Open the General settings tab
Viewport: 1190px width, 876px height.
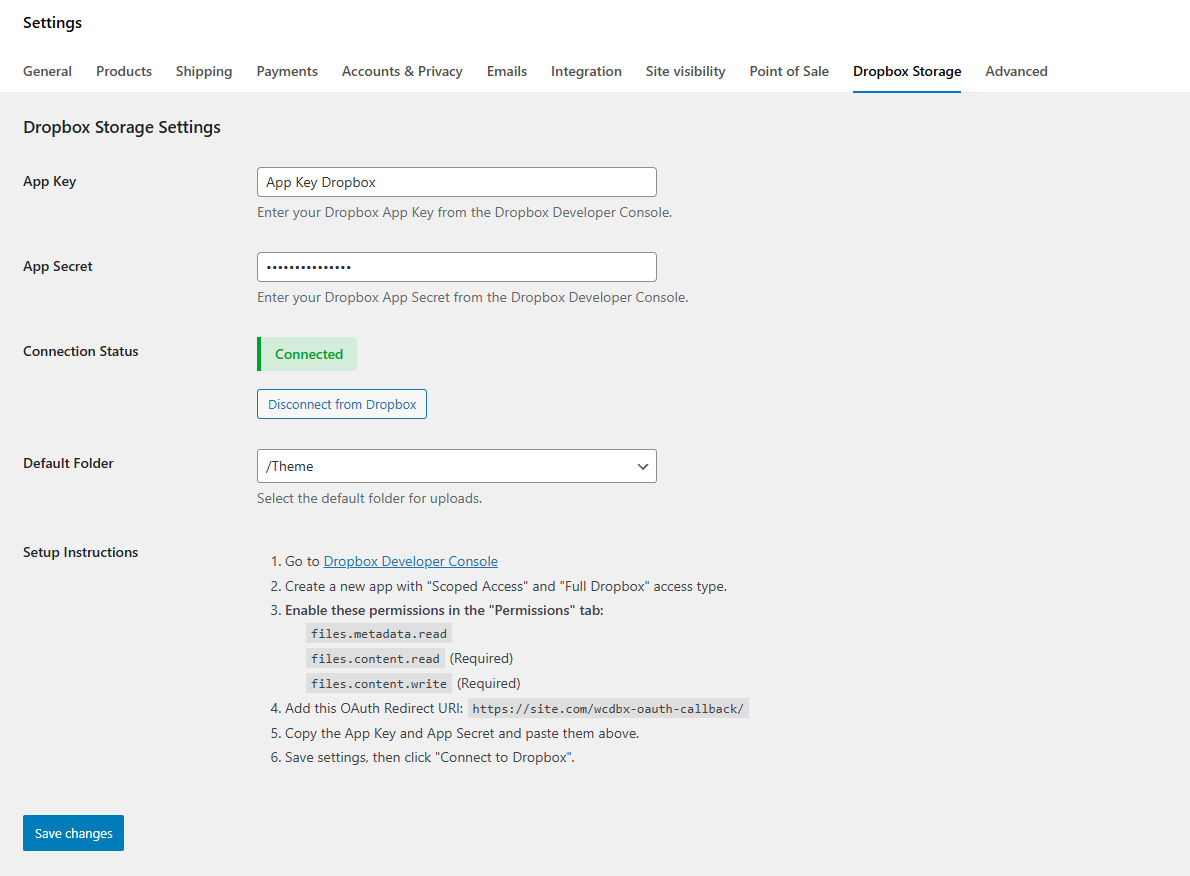click(47, 71)
